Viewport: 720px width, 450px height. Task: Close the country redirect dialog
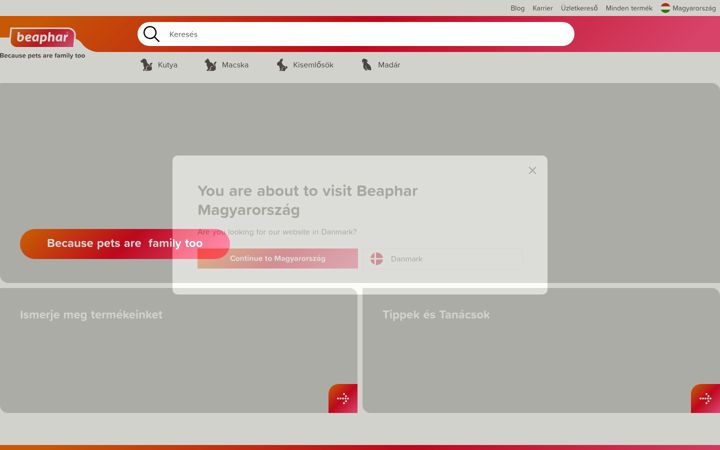click(532, 170)
